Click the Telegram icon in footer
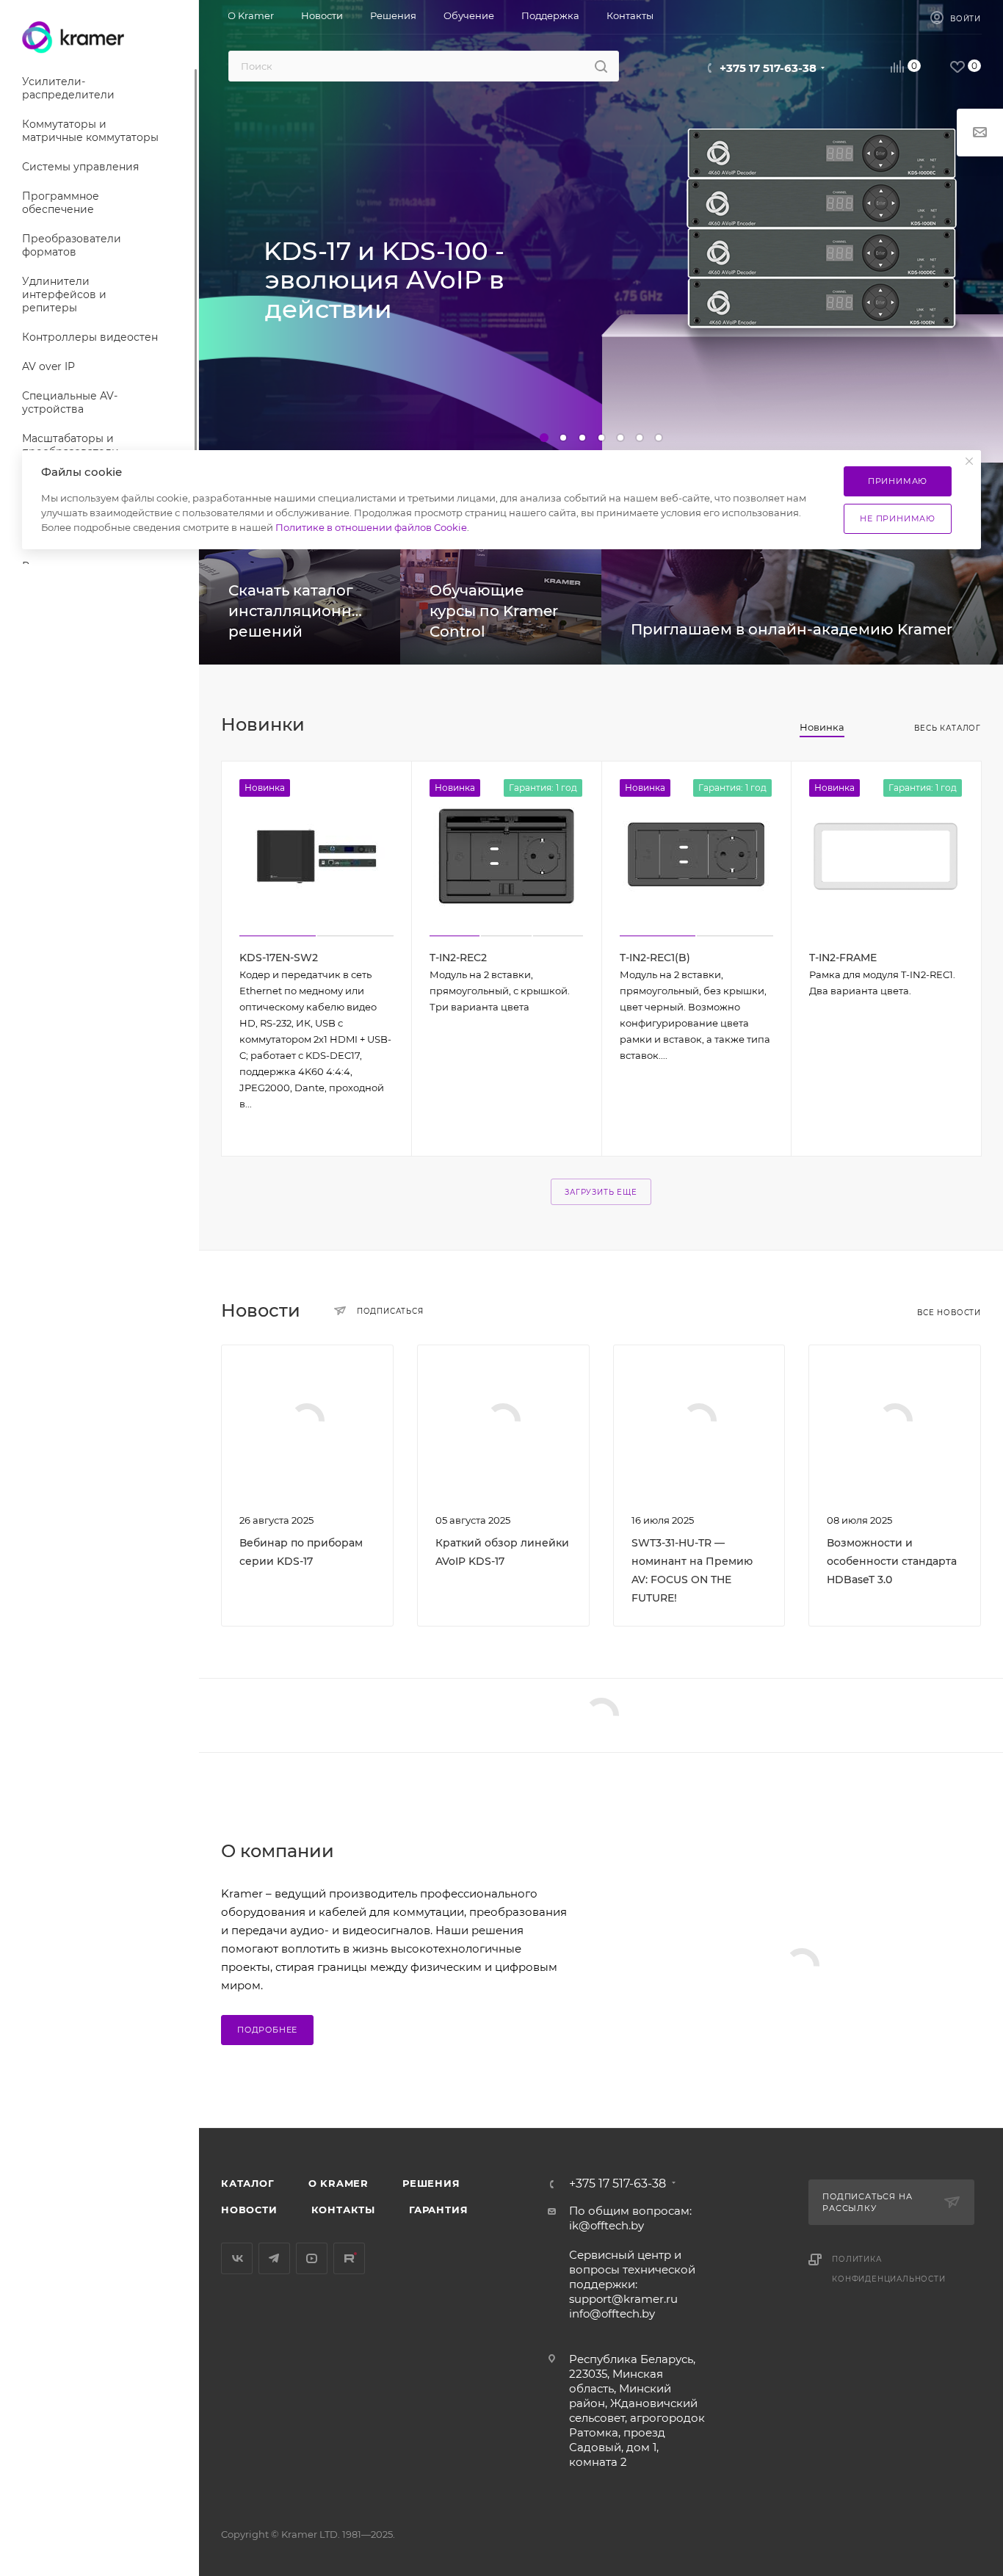1003x2576 pixels. coord(274,2258)
